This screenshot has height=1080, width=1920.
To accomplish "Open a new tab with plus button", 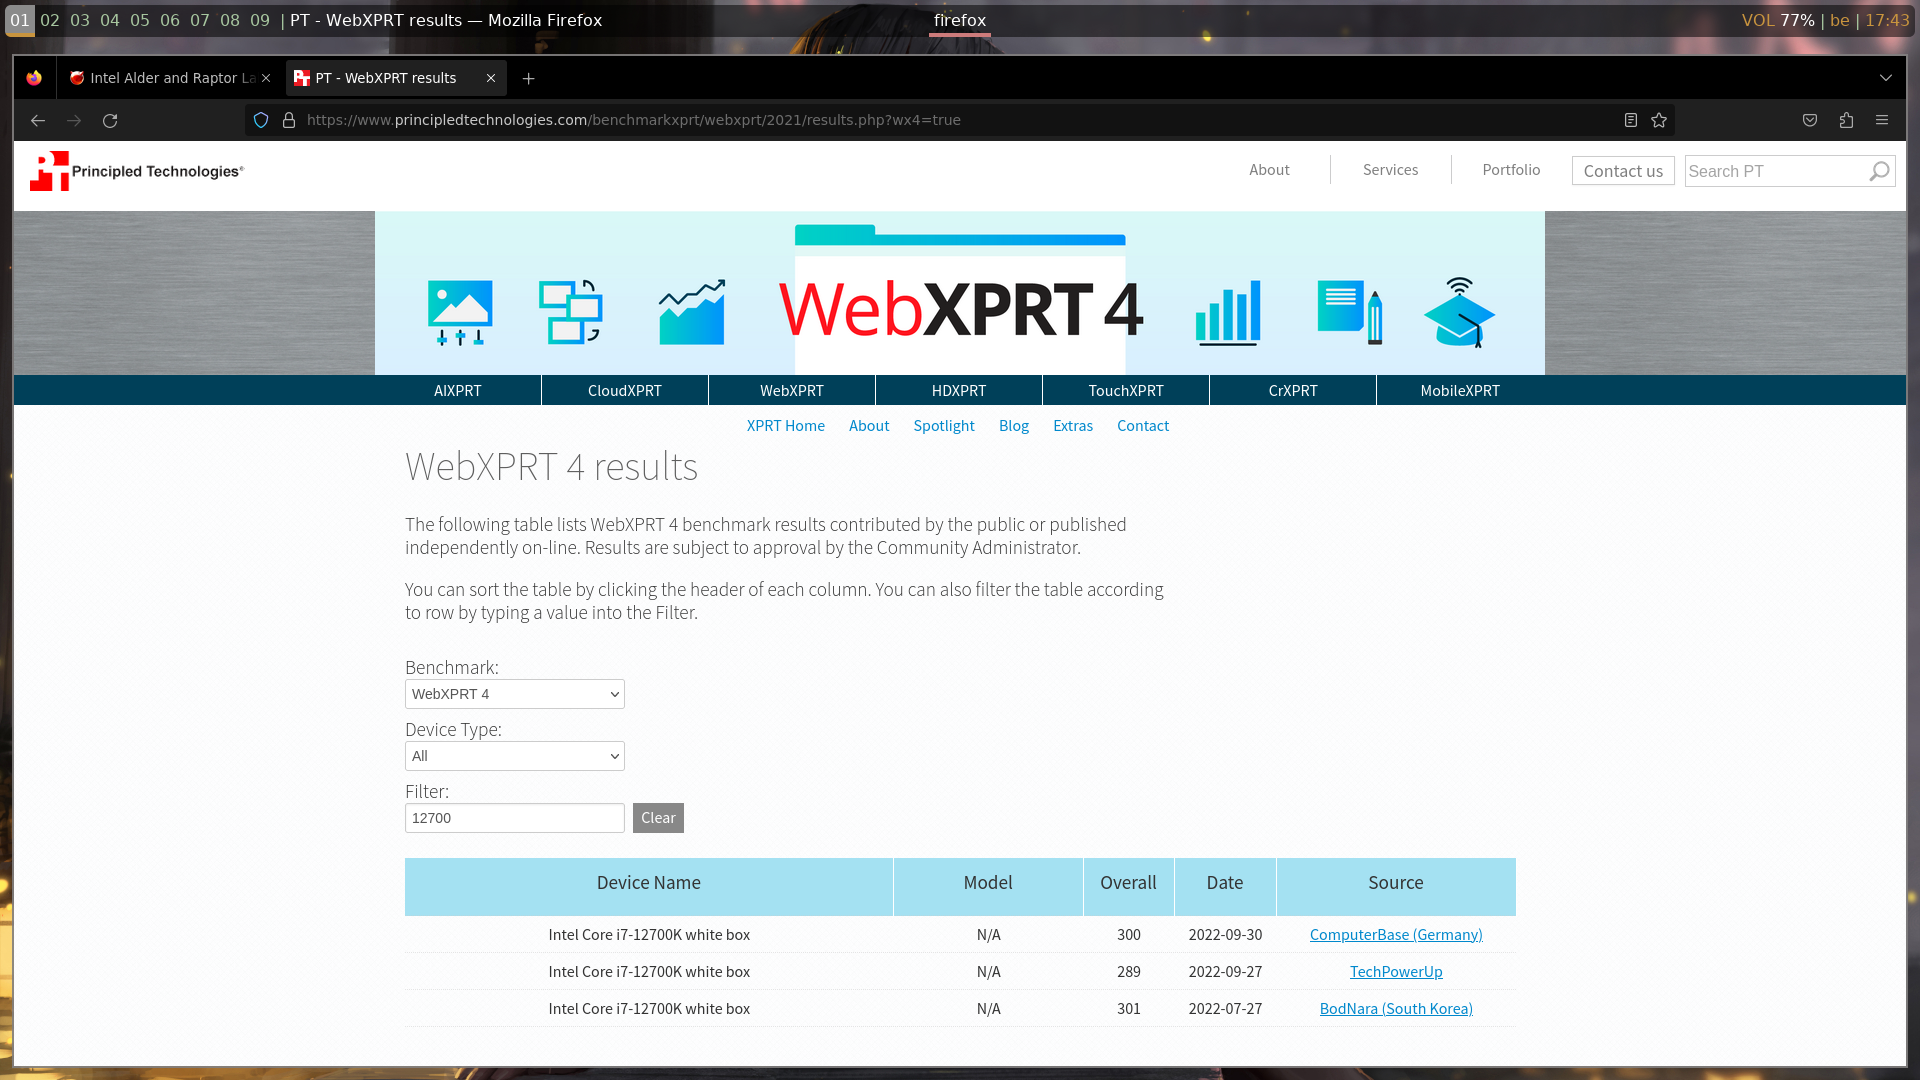I will [x=529, y=78].
